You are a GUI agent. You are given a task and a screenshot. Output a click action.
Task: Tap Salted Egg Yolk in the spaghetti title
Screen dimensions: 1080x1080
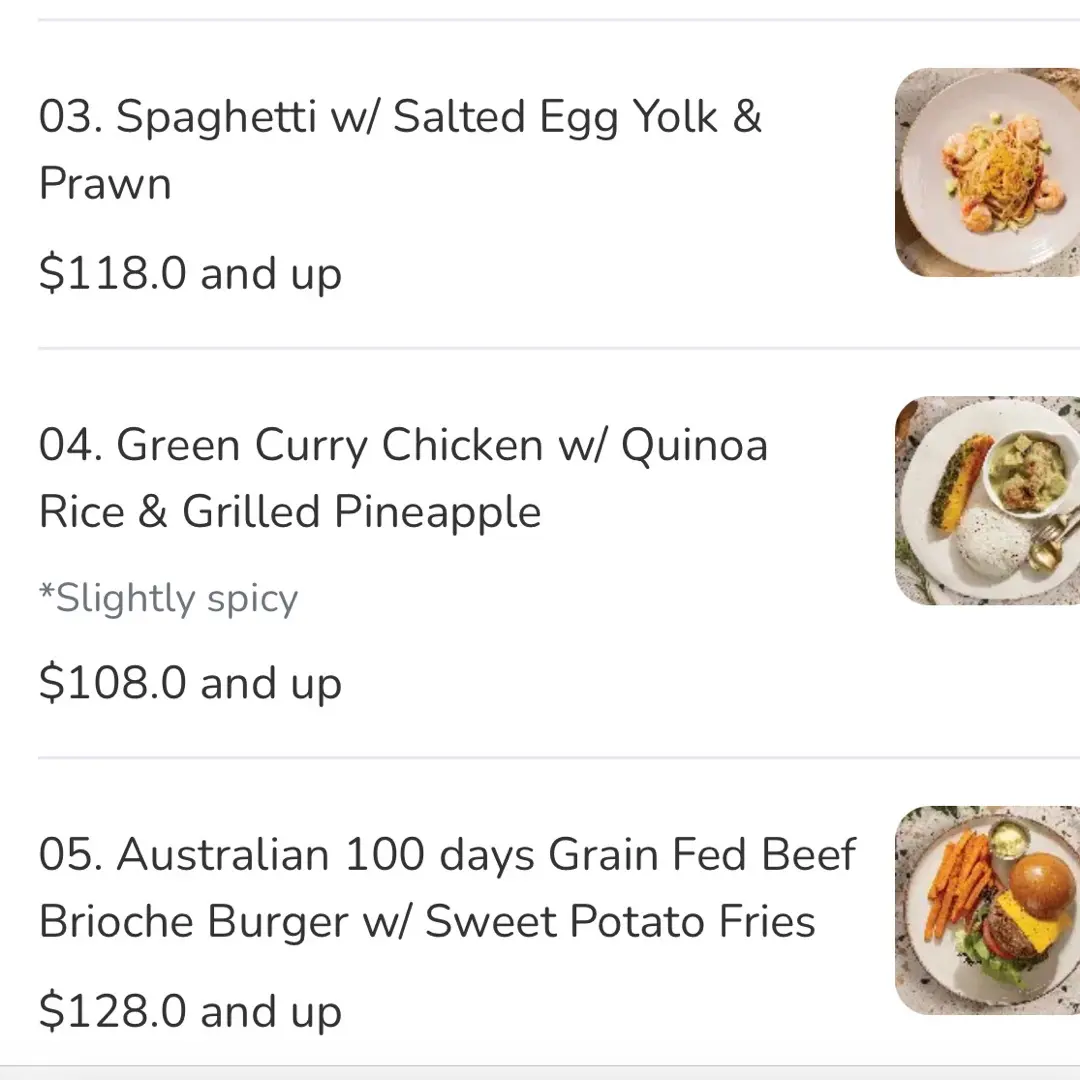(556, 118)
